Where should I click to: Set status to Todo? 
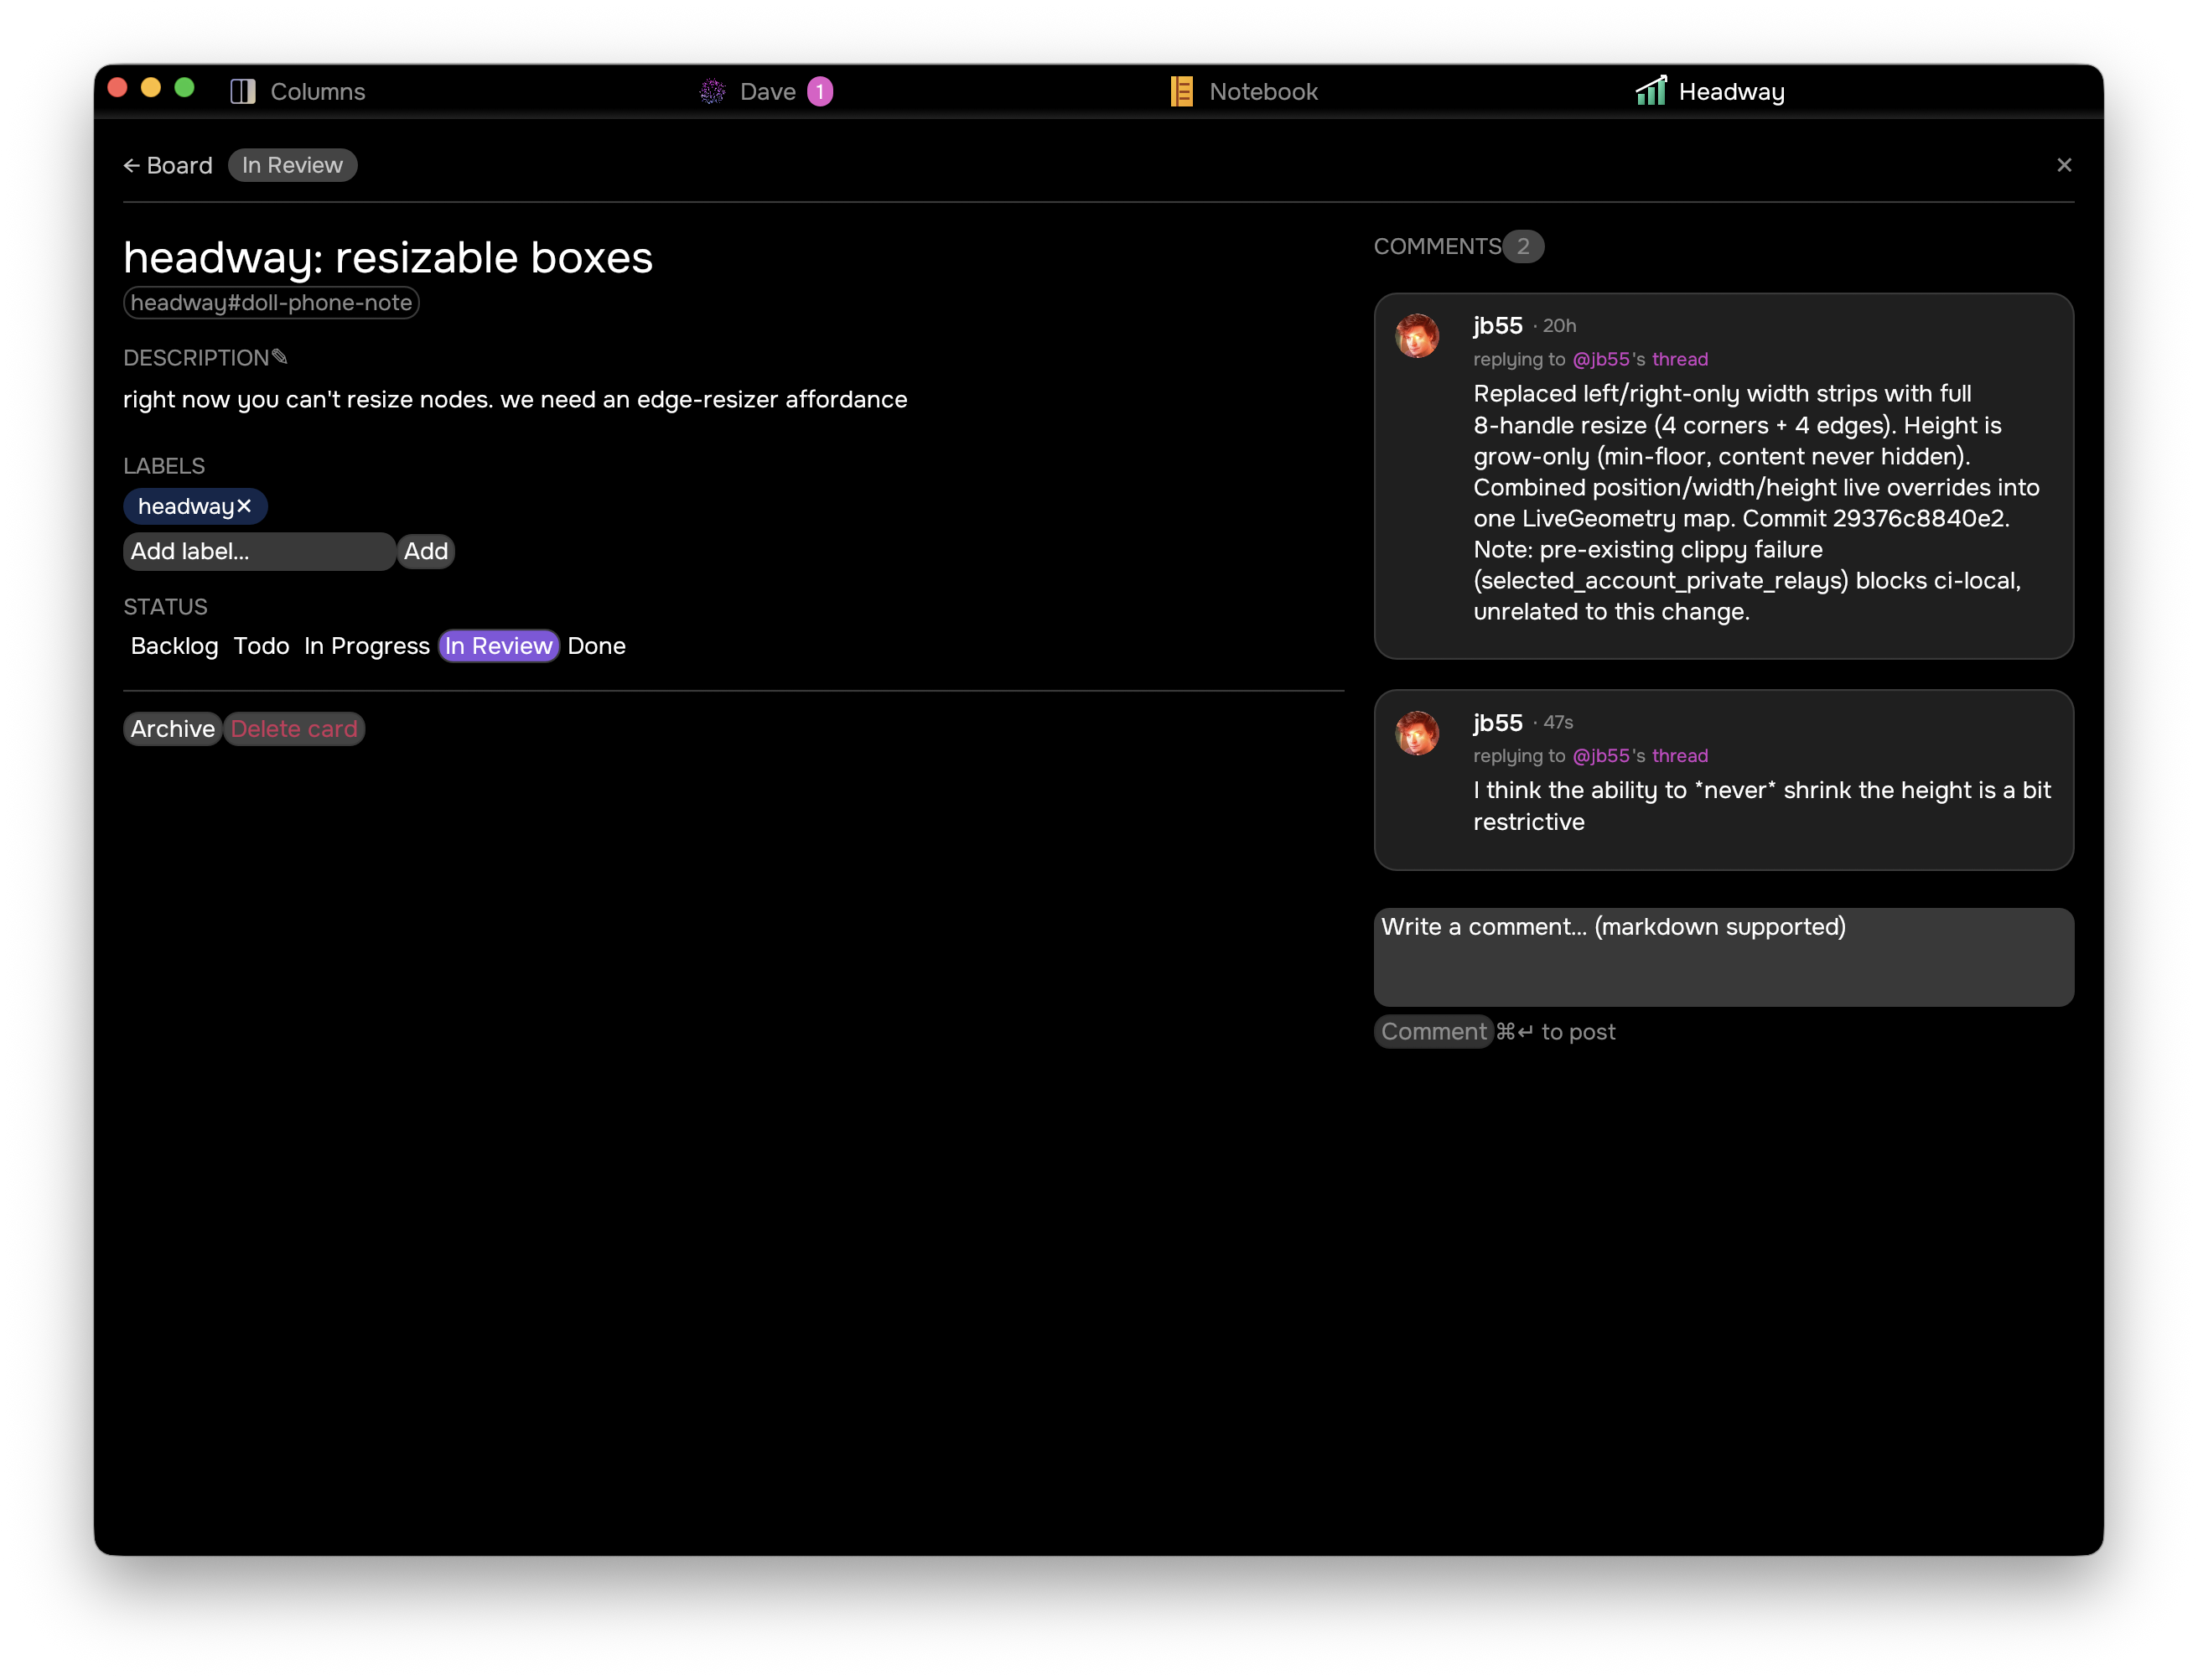tap(261, 646)
